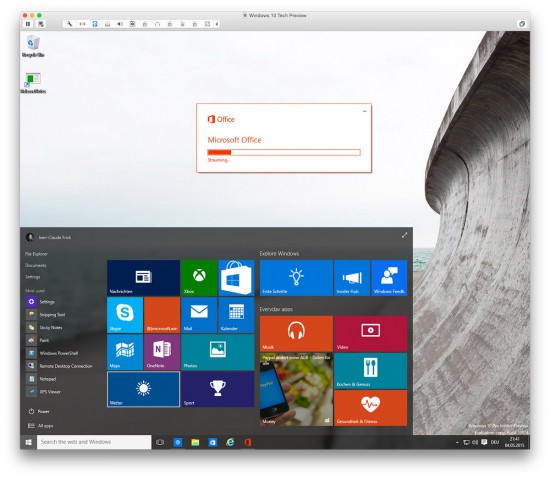The width and height of the screenshot is (550, 478).
Task: Switch the DEU input language indicator
Action: [x=495, y=443]
